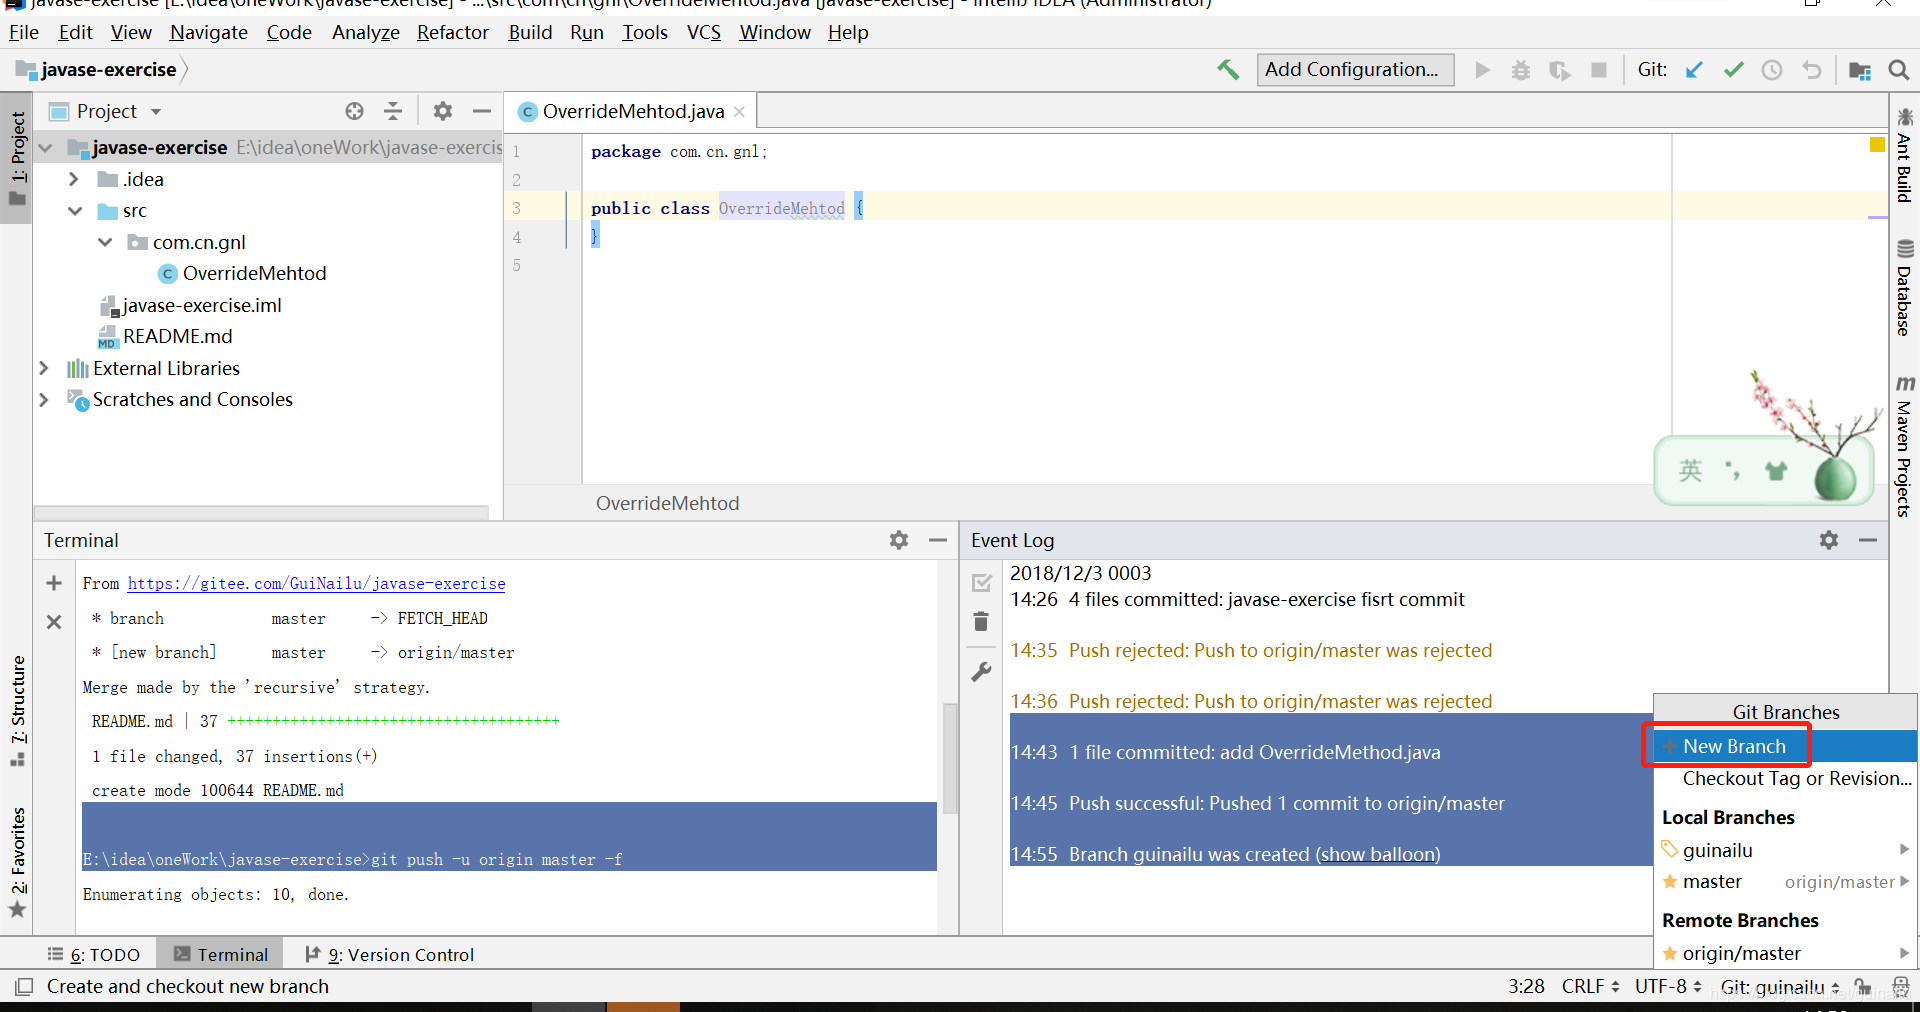1920x1012 pixels.
Task: Open the gitee javase-exercise link in terminal
Action: click(x=316, y=583)
